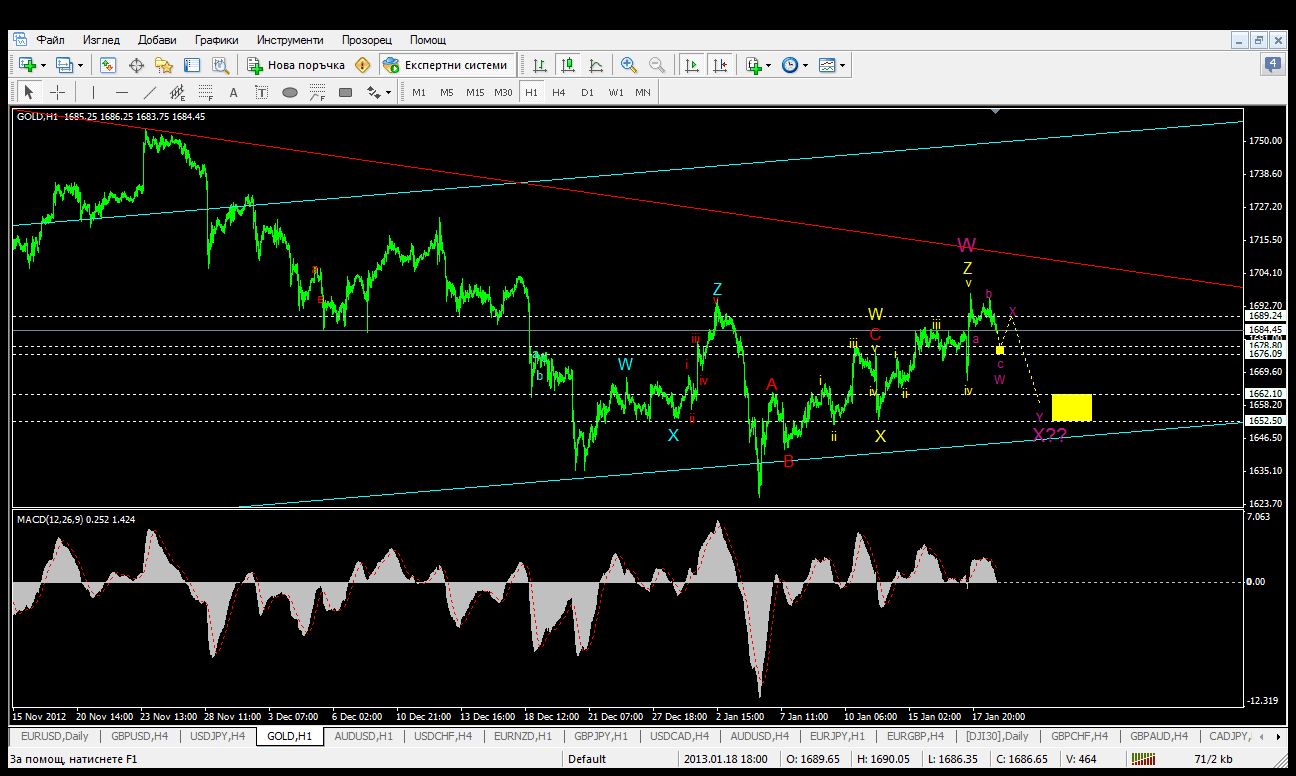Select the text label 'T' tool

(262, 92)
